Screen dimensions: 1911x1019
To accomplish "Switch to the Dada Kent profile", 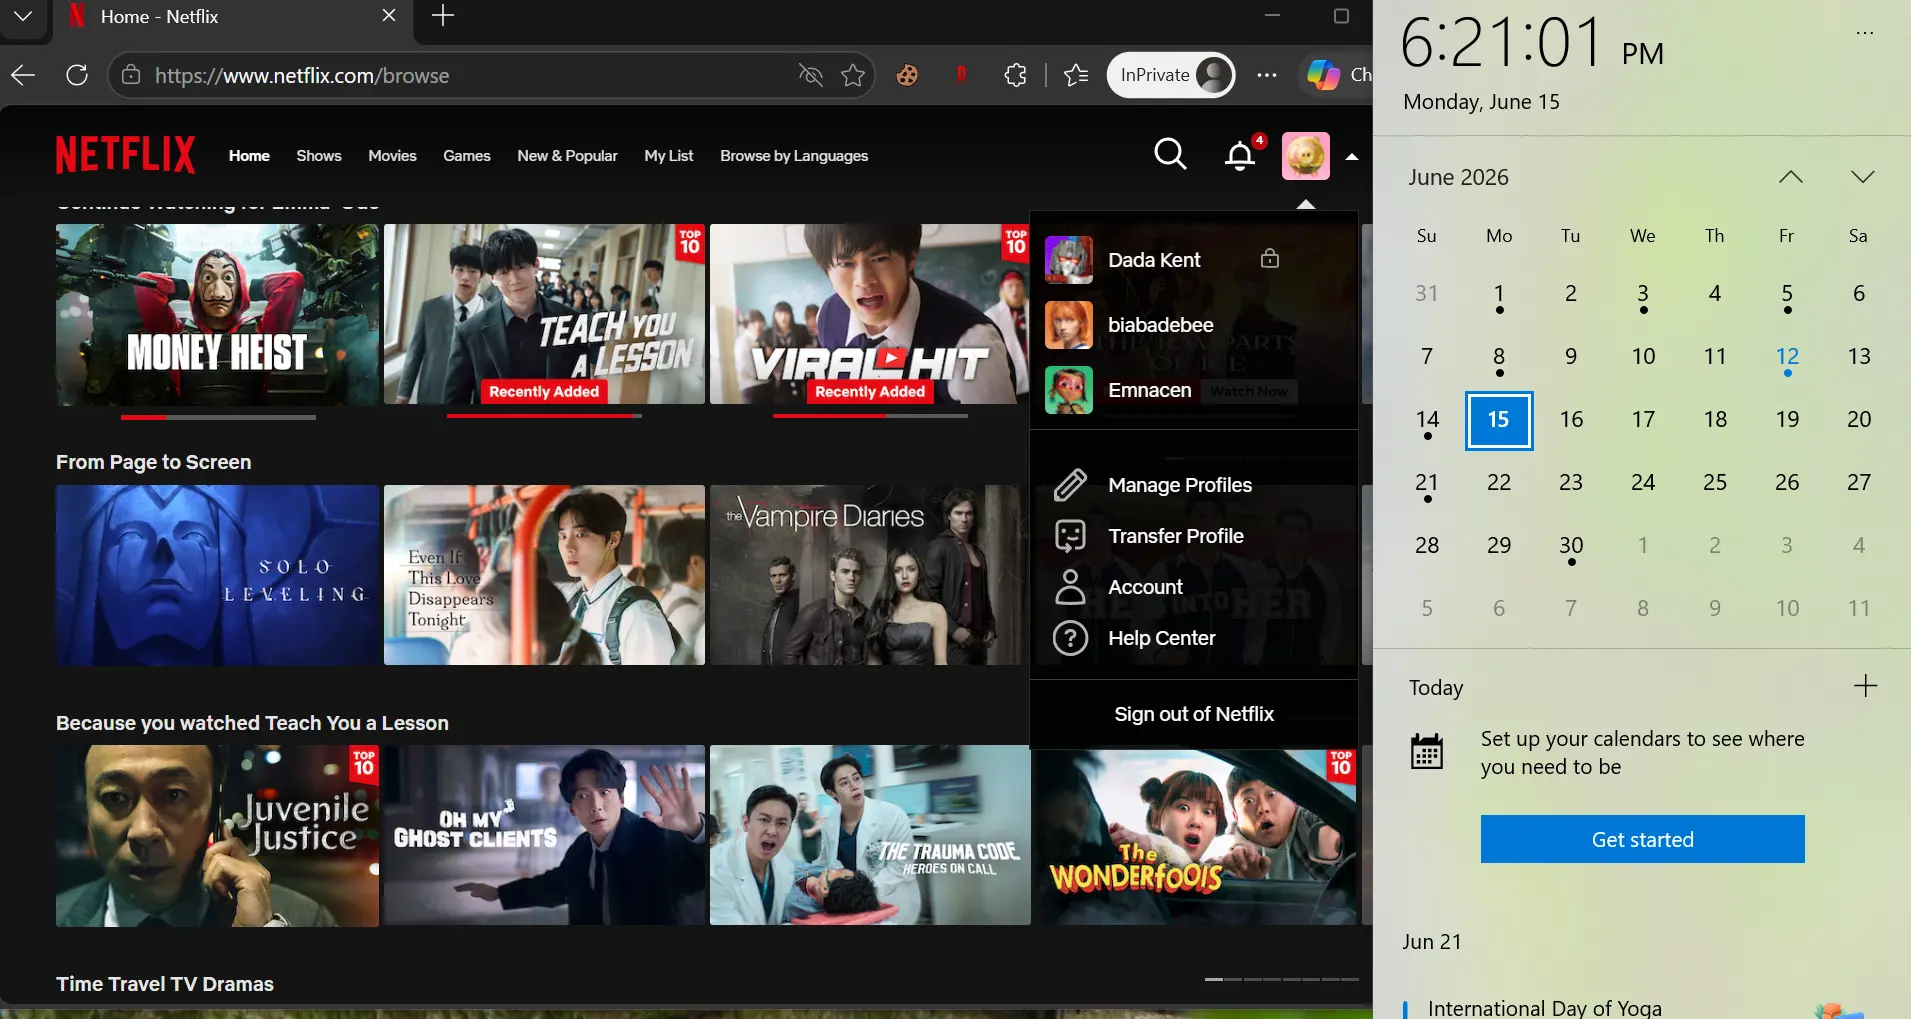I will pyautogui.click(x=1154, y=260).
